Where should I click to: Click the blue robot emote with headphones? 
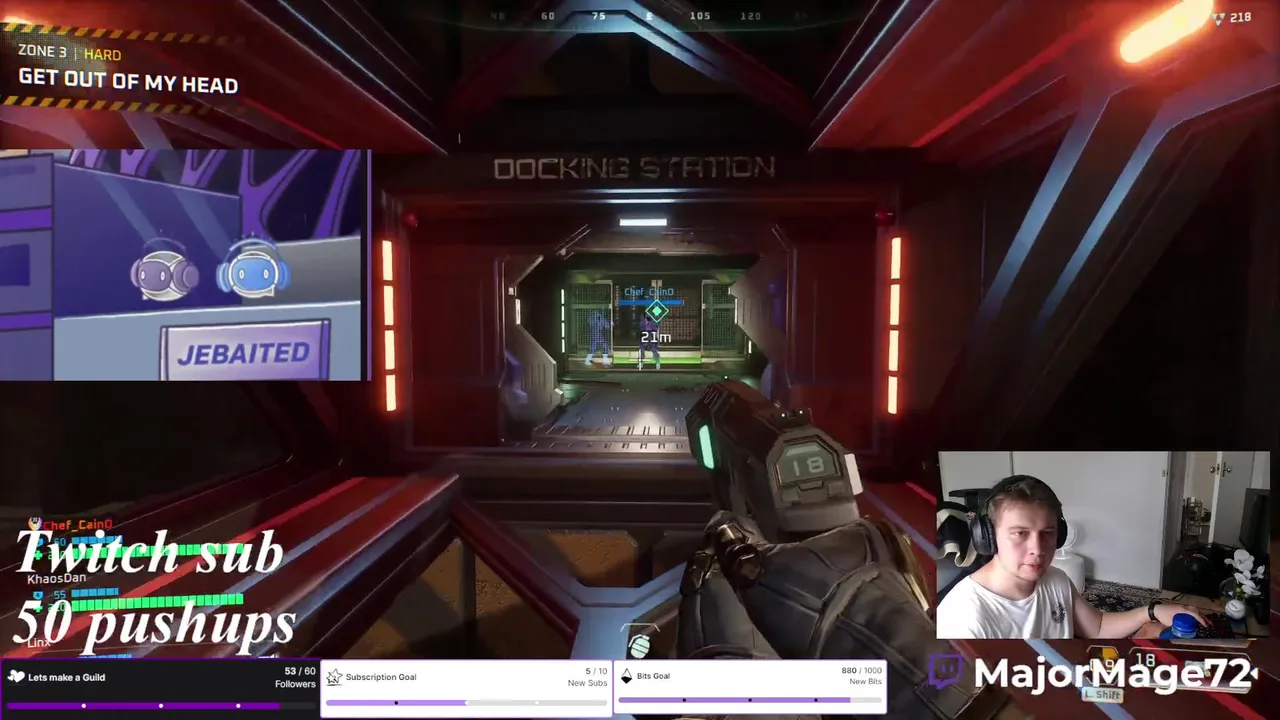coord(252,270)
